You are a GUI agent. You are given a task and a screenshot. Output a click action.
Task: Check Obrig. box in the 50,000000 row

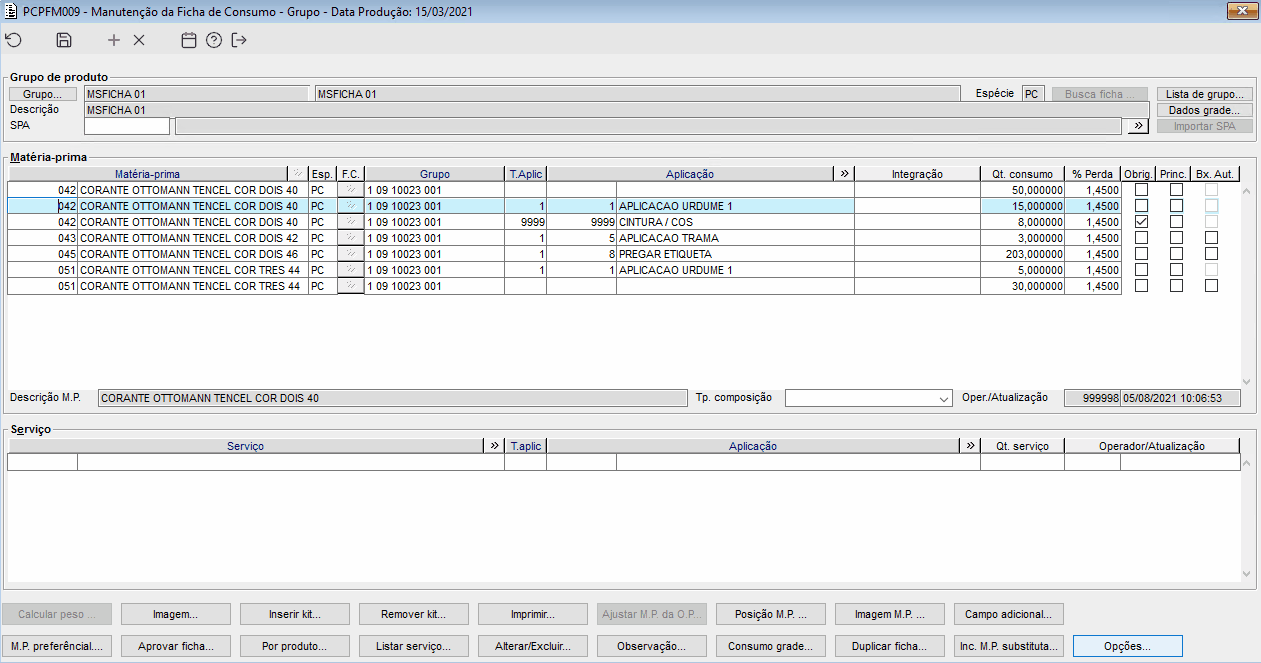pyautogui.click(x=1141, y=189)
